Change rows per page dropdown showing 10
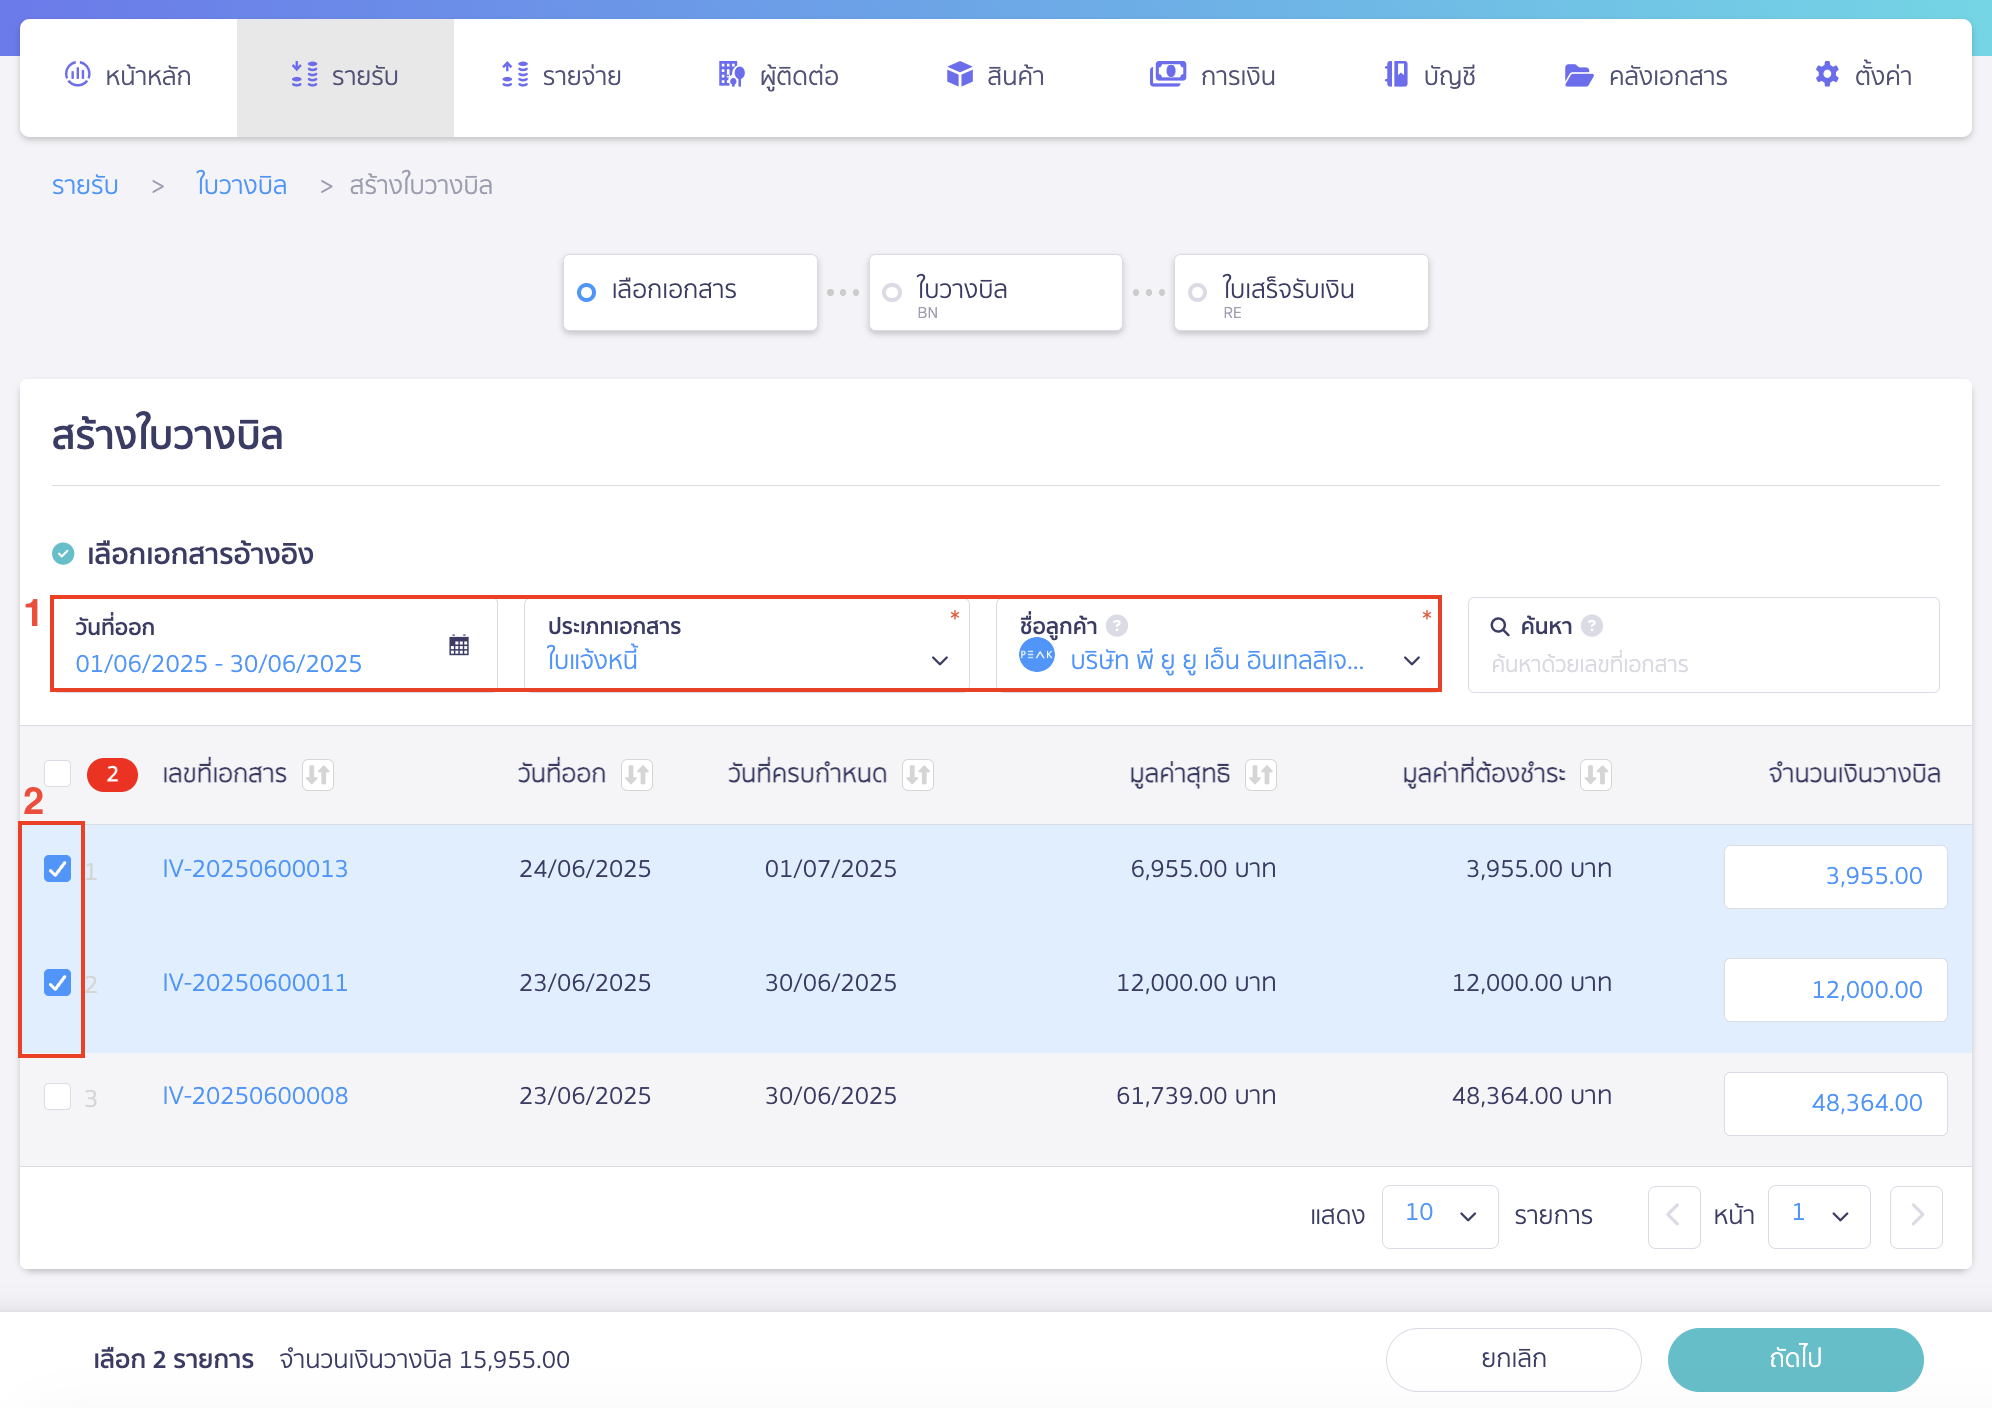 pos(1439,1215)
